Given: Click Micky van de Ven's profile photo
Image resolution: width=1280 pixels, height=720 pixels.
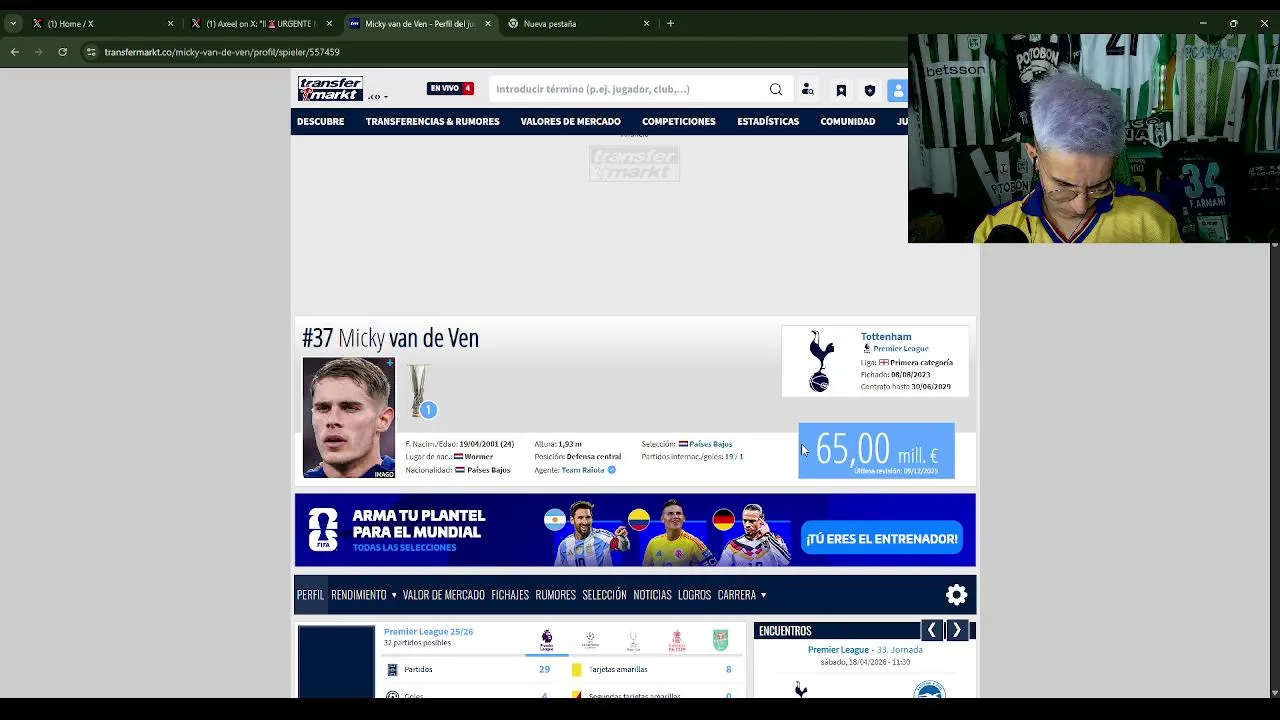Looking at the screenshot, I should [x=349, y=417].
